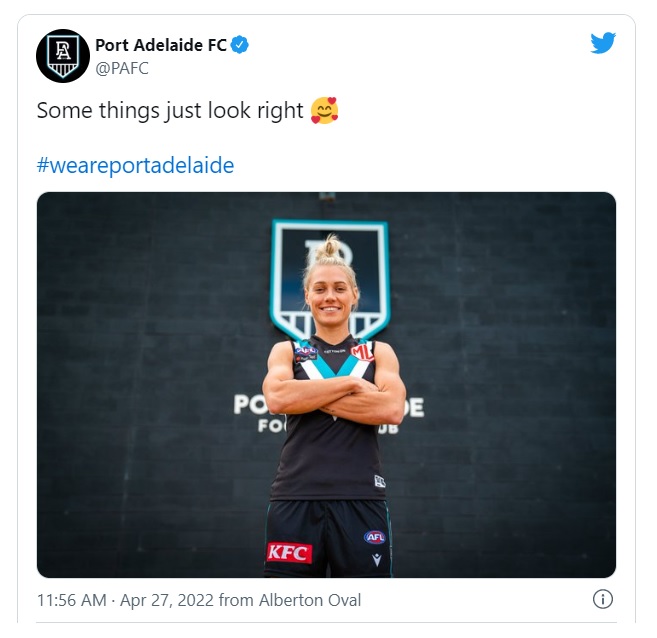Screen dimensions: 657x638
Task: Click the white 'PO' wall lettering in photo
Action: click(251, 406)
